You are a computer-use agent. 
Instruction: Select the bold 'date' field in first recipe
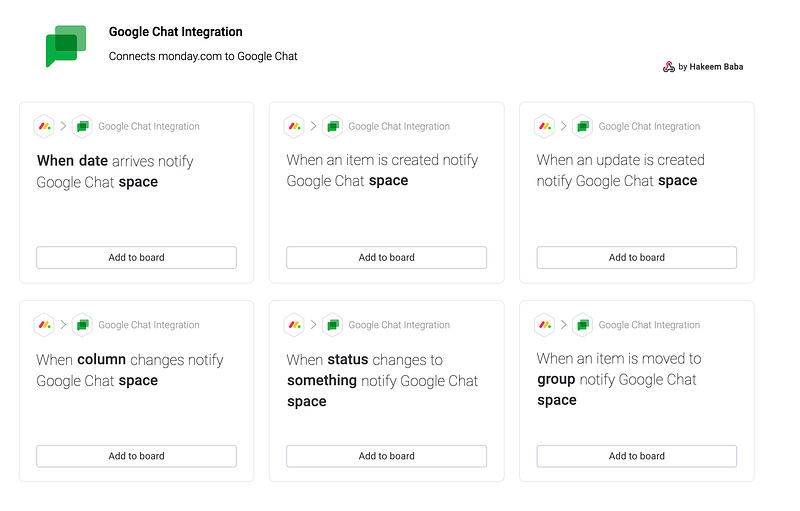pos(93,161)
